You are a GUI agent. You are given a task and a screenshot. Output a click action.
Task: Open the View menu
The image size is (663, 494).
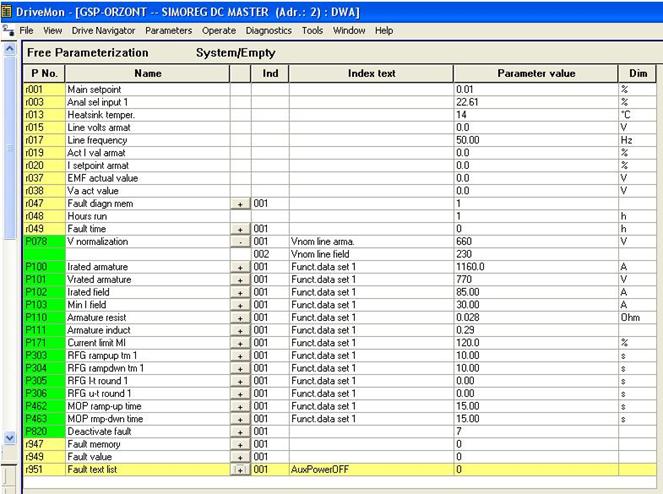(52, 30)
